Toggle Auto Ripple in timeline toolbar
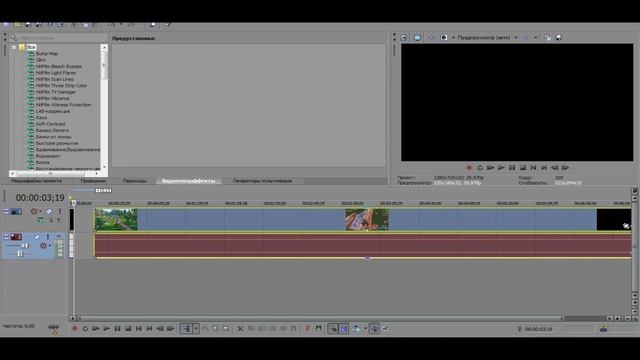 [x=356, y=329]
